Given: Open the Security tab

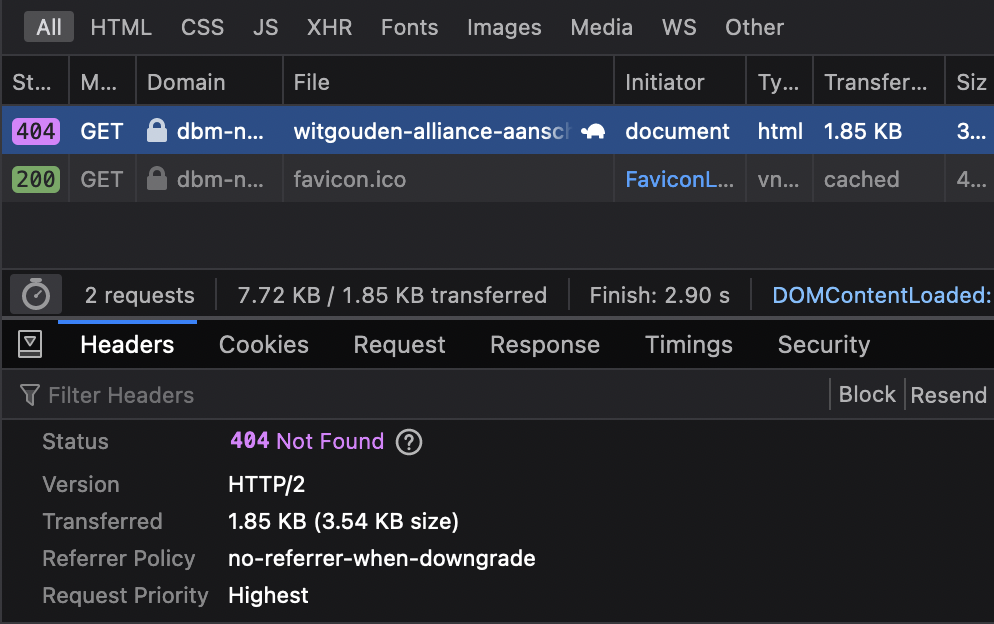Looking at the screenshot, I should pos(823,344).
